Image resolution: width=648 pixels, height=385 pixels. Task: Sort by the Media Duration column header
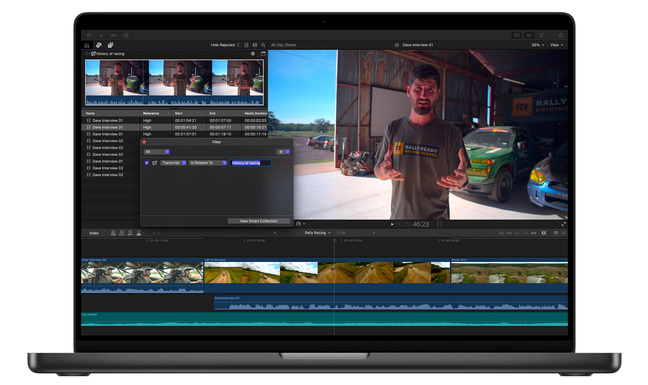(x=255, y=113)
